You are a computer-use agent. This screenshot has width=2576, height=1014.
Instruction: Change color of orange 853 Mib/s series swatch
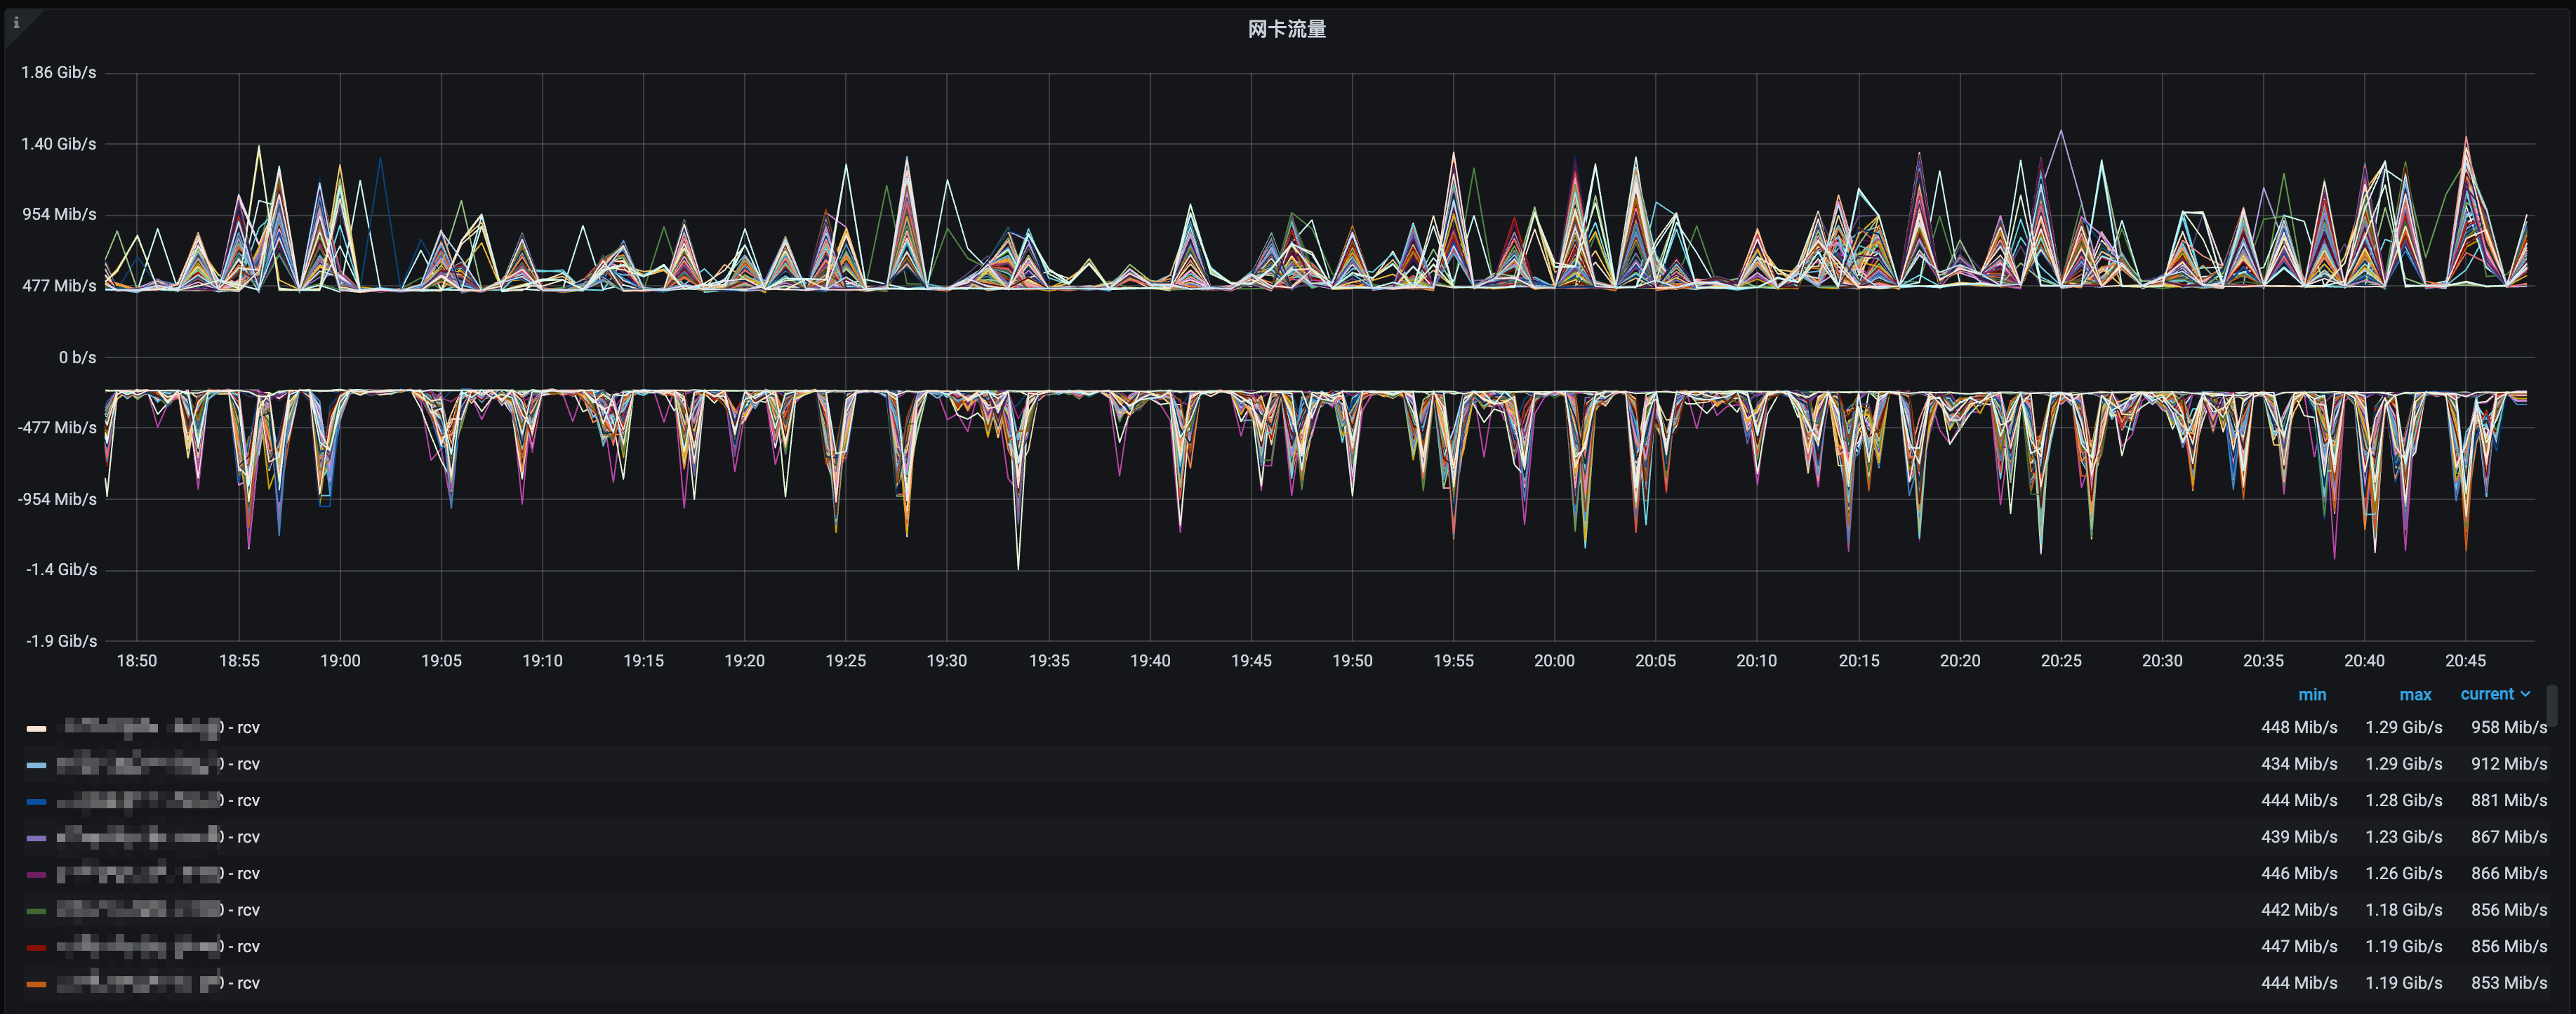36,984
